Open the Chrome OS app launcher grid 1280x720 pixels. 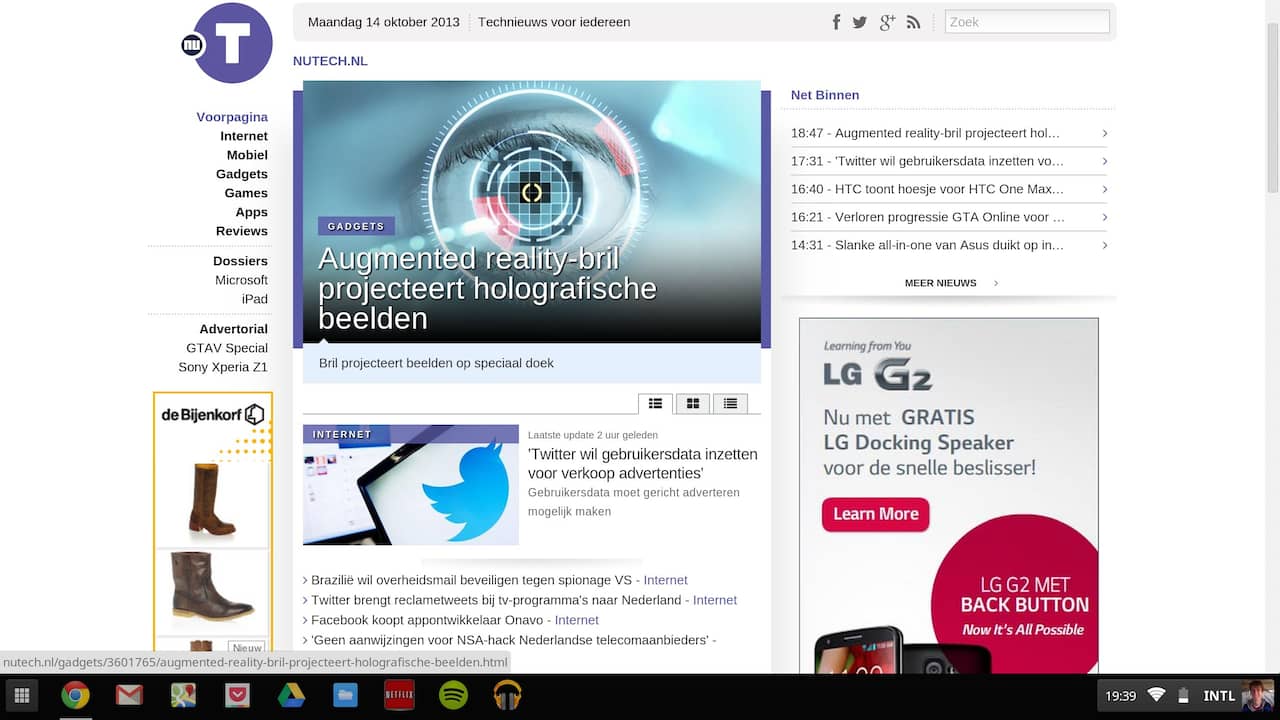[x=21, y=695]
